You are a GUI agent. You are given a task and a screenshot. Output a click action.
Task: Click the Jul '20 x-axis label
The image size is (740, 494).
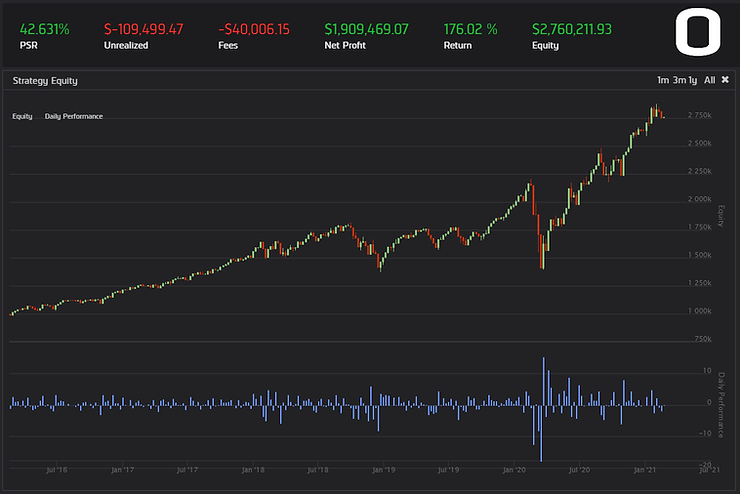point(579,470)
